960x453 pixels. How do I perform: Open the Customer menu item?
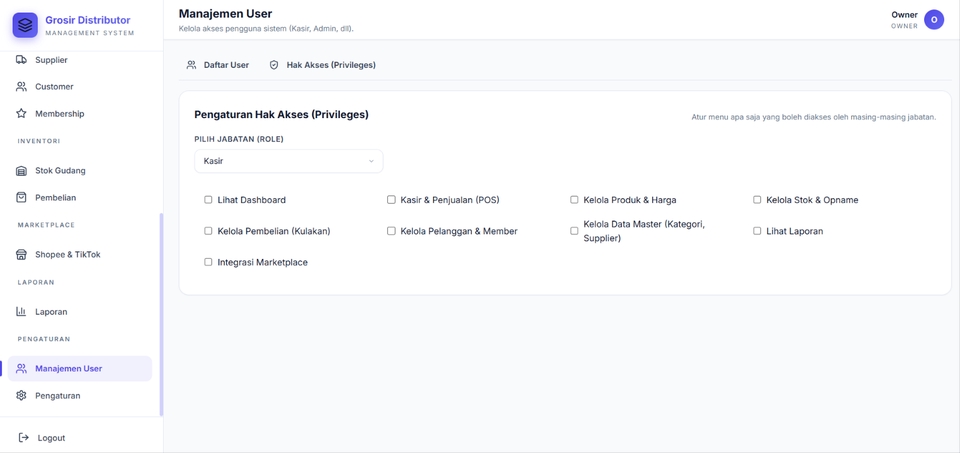click(x=80, y=87)
